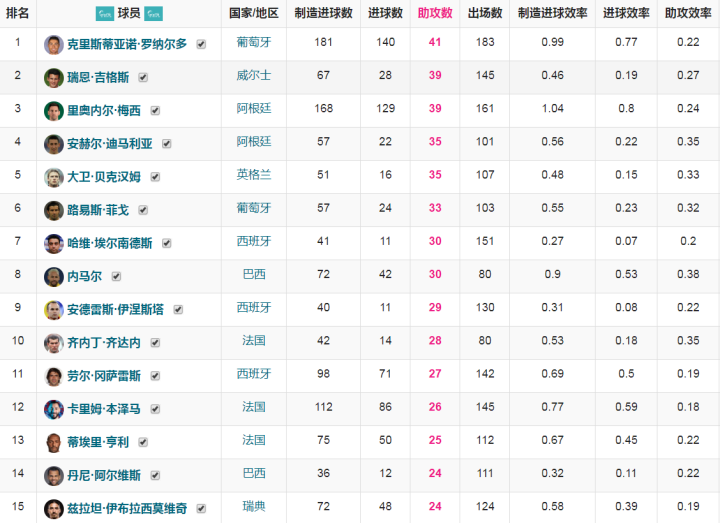The image size is (720, 523).
Task: Click the teal icon left of 球员 header
Action: pyautogui.click(x=104, y=14)
